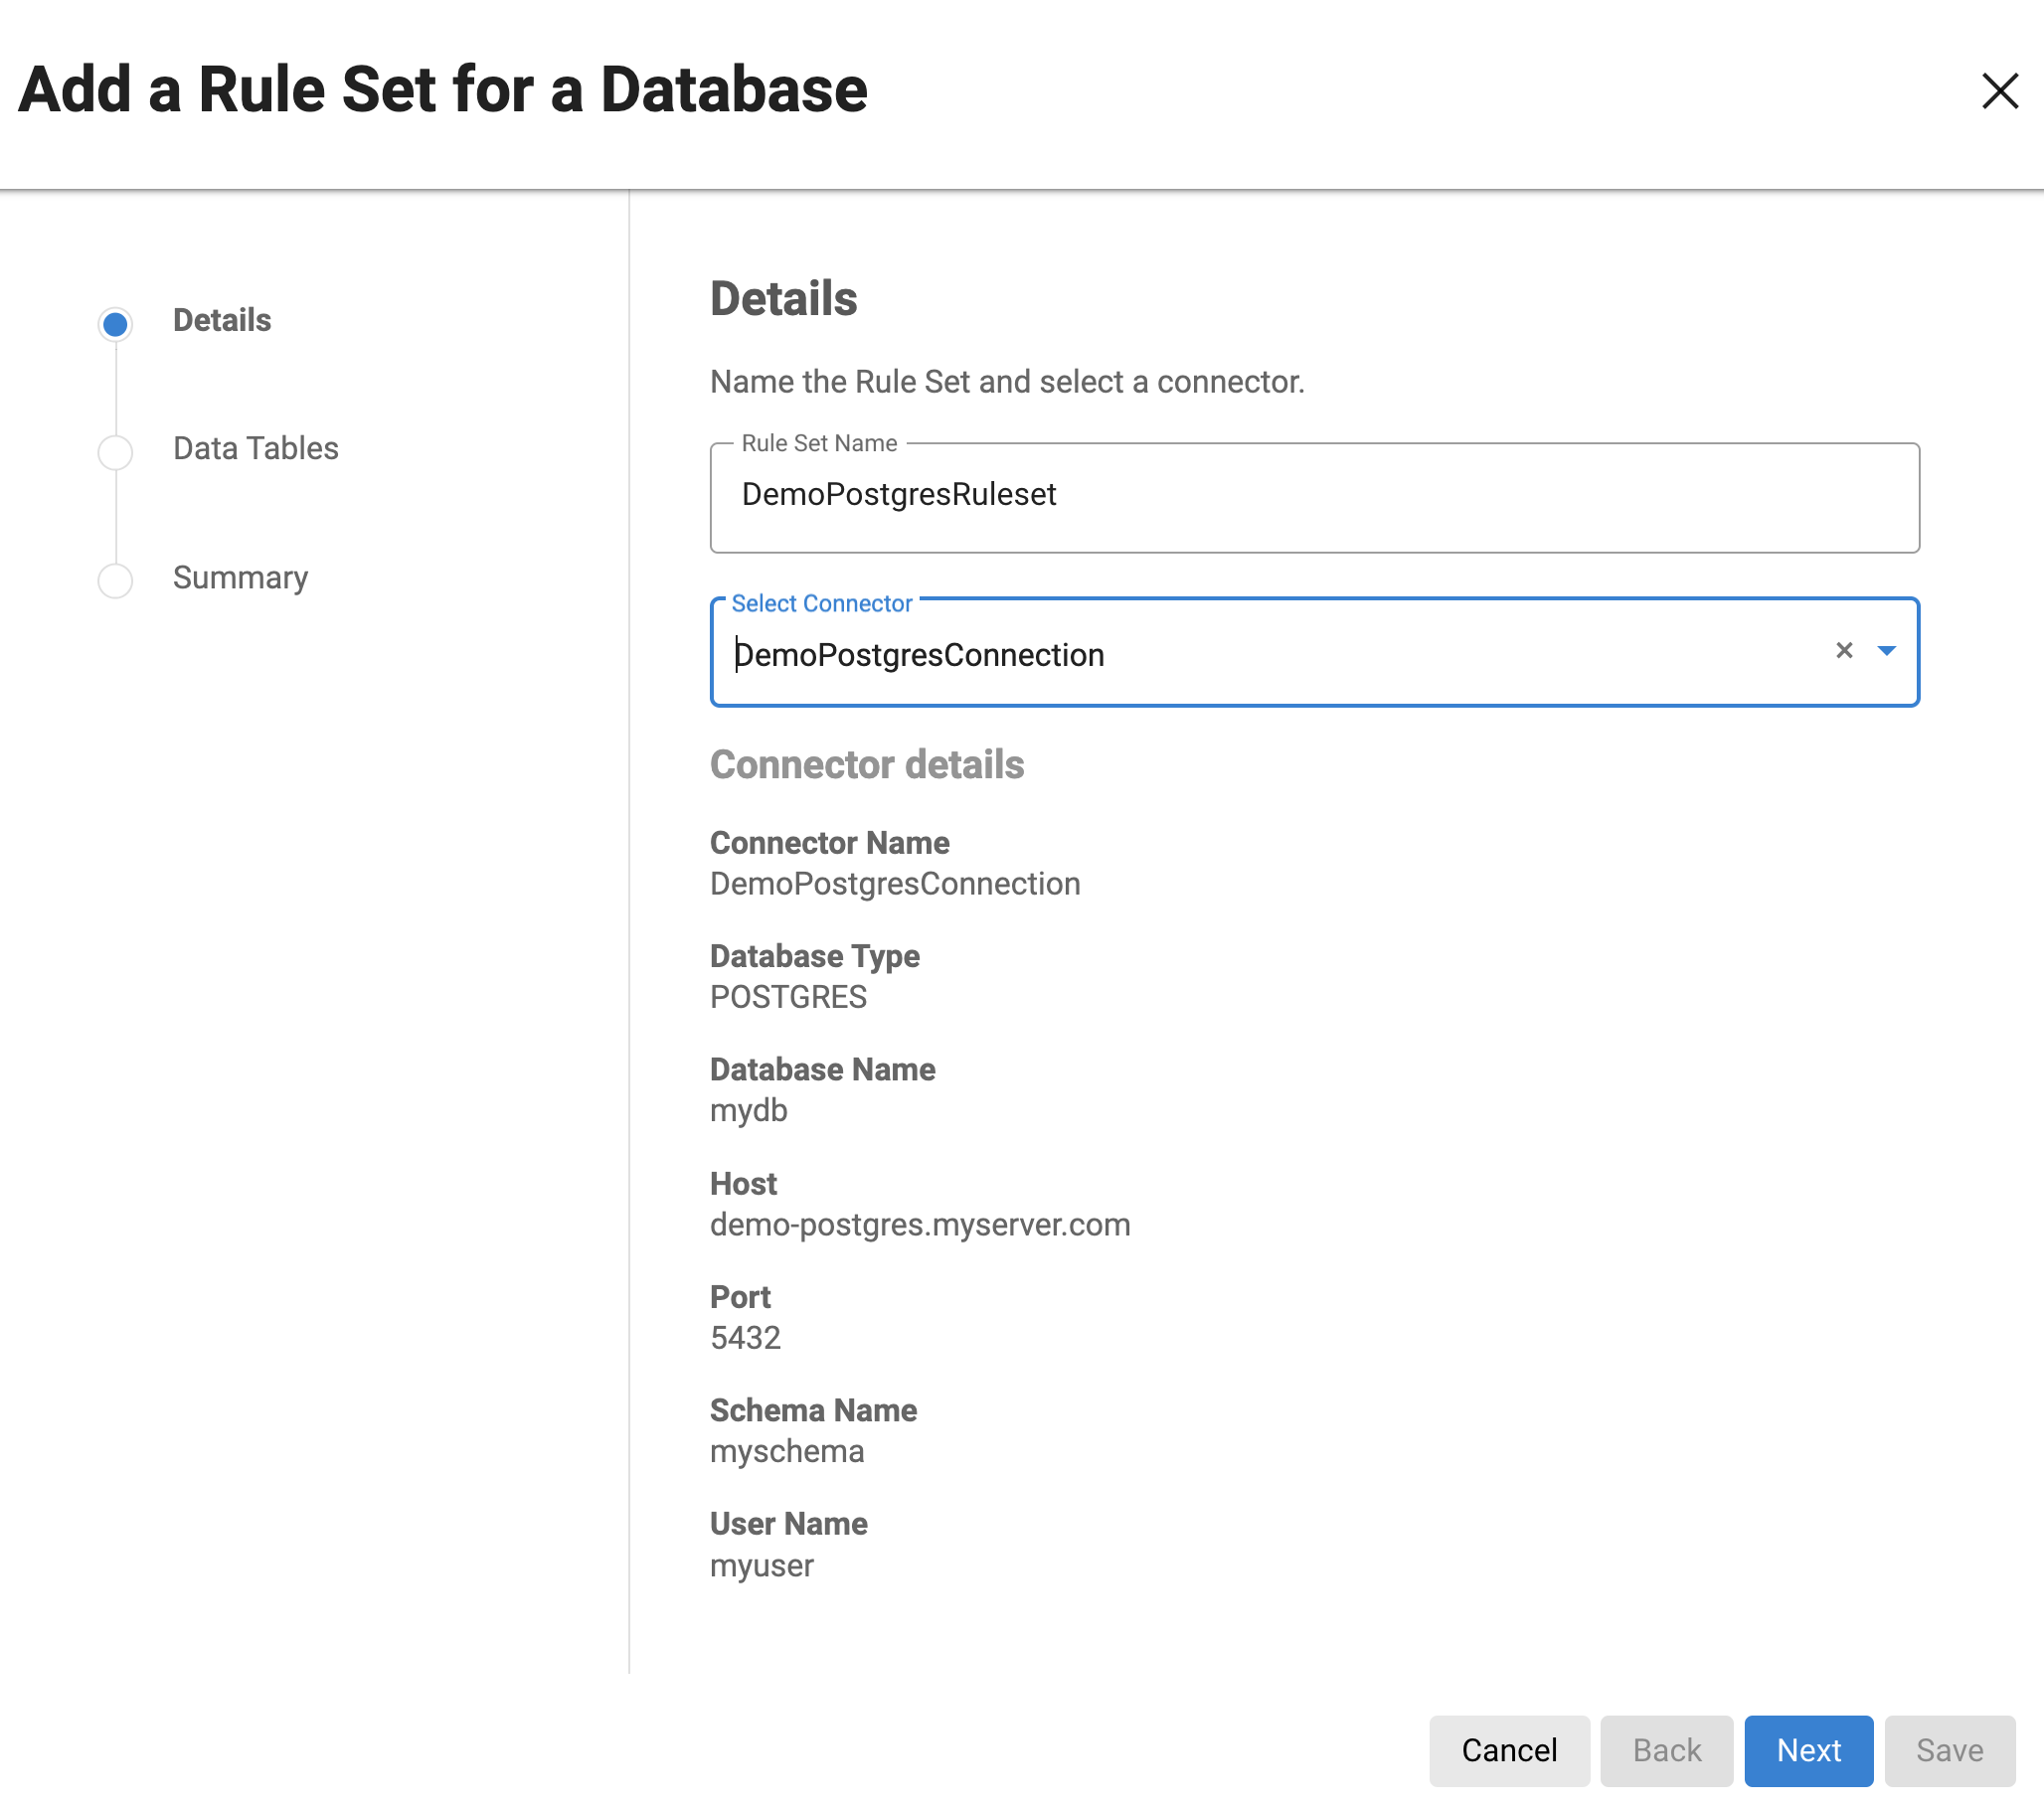This screenshot has width=2044, height=1809.
Task: Go to the Data Tables step label
Action: [x=255, y=448]
